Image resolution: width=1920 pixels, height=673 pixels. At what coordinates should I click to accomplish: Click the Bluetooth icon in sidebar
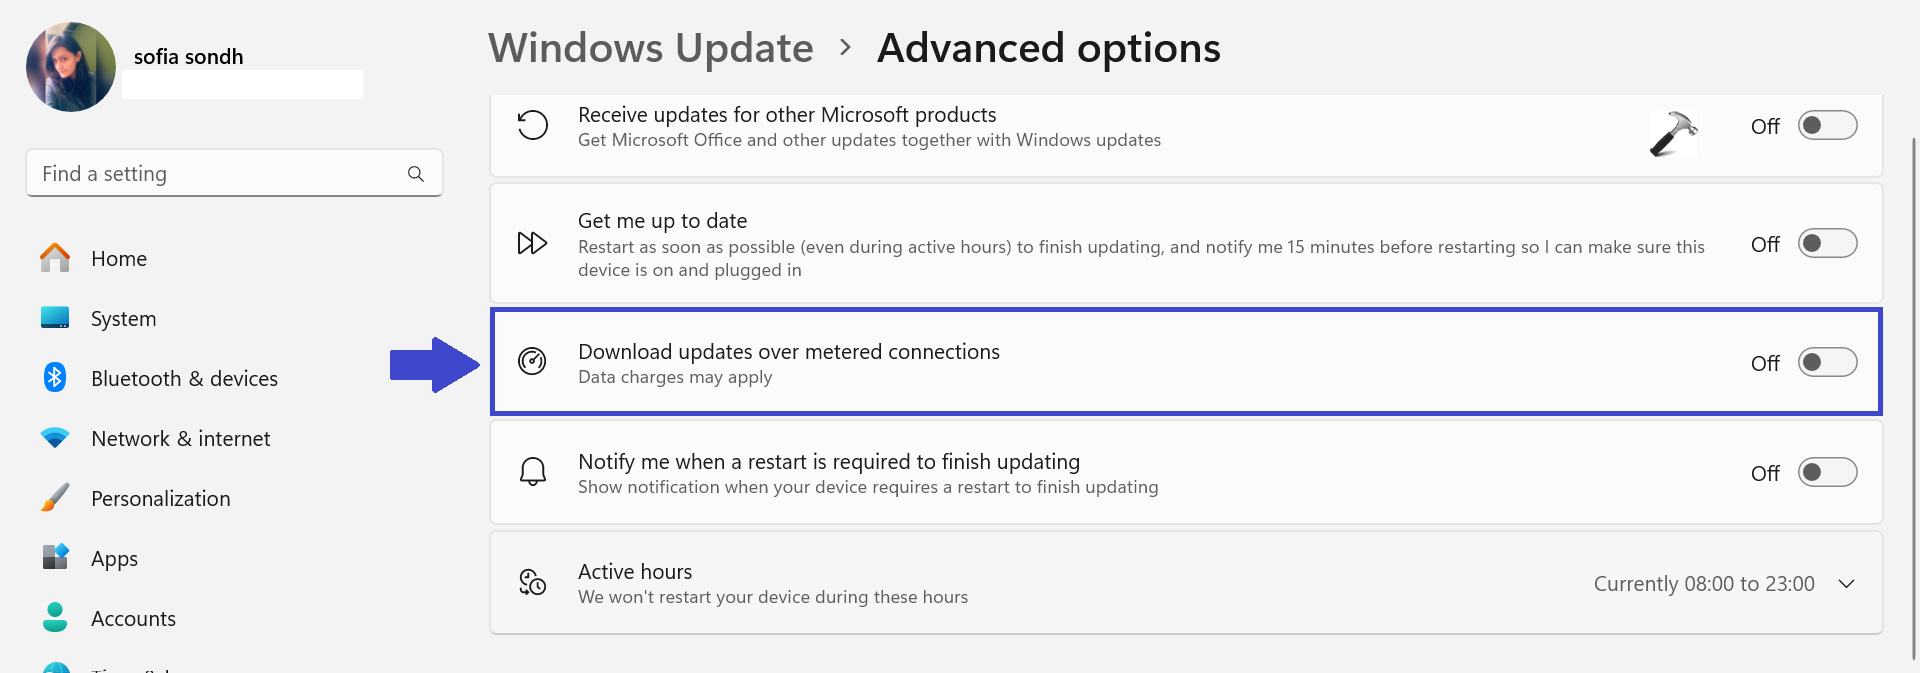pyautogui.click(x=55, y=378)
